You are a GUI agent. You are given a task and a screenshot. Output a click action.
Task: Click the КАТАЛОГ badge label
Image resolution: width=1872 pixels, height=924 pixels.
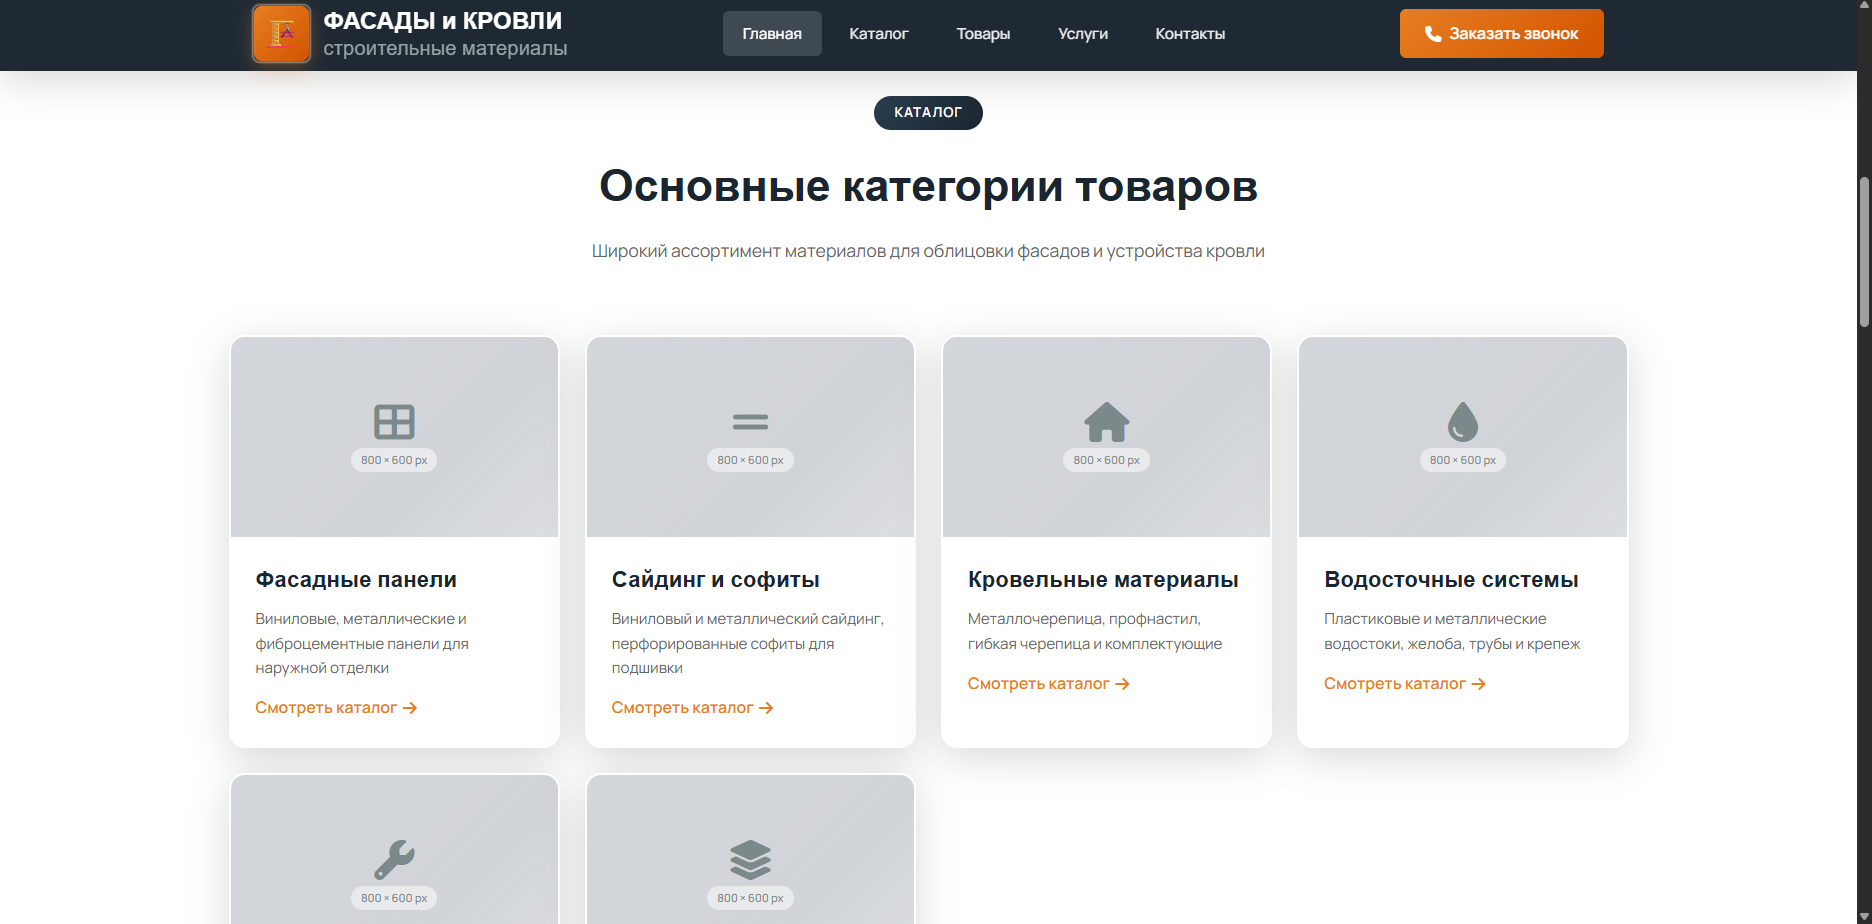click(x=928, y=113)
